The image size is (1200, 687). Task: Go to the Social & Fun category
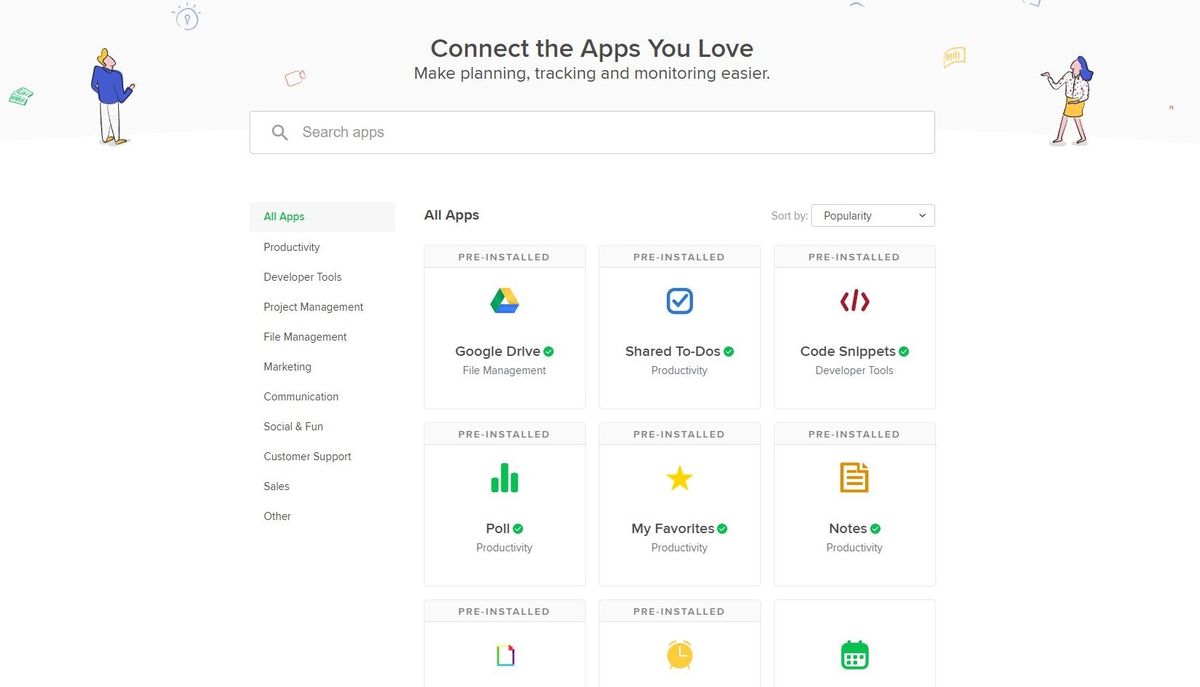[x=294, y=426]
